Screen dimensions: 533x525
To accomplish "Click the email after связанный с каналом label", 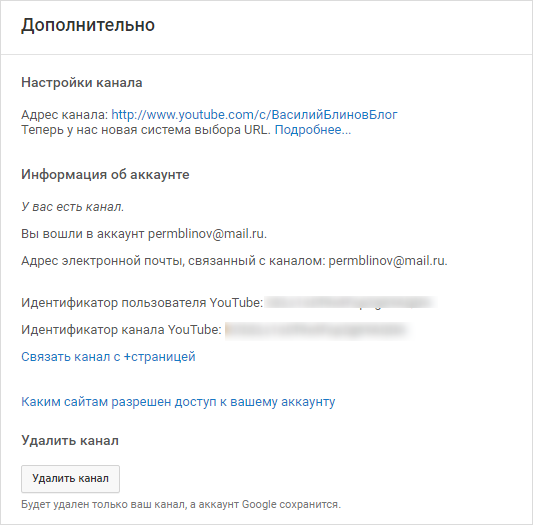I will [x=387, y=261].
